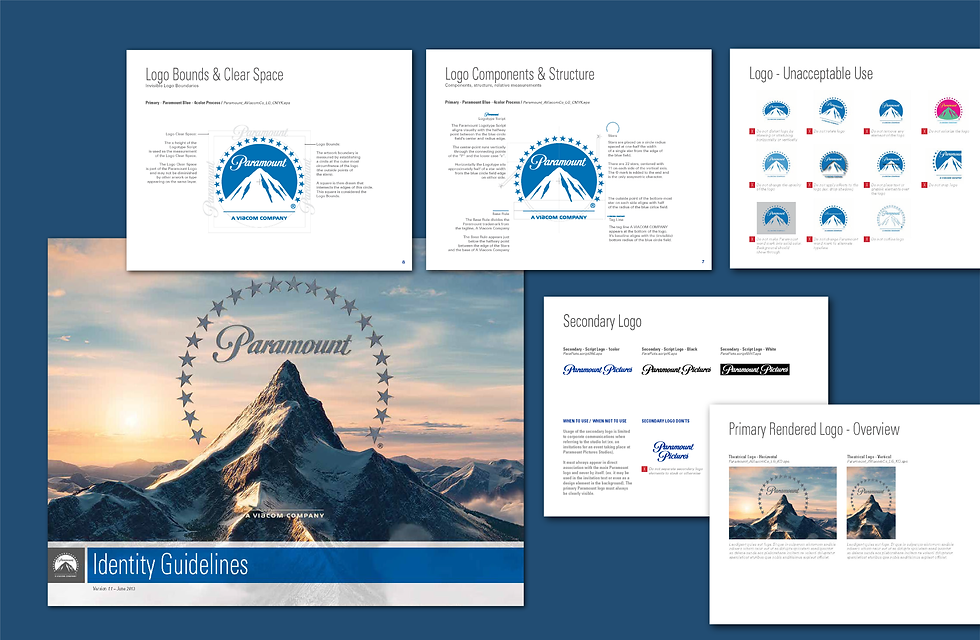Click 'Do not rotate logo' caption
Screen dimensions: 980x640
[829, 131]
